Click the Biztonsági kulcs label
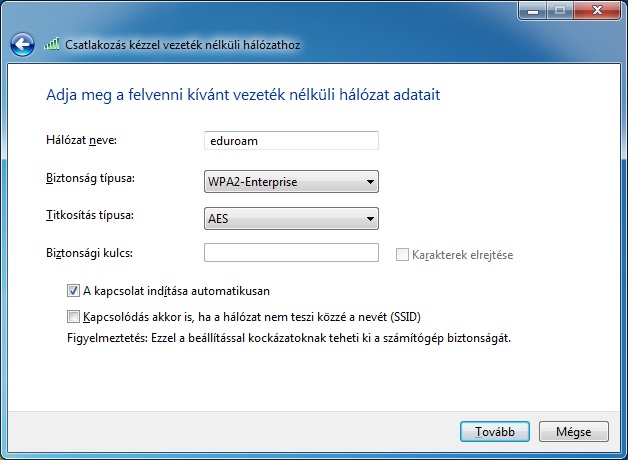 click(89, 253)
